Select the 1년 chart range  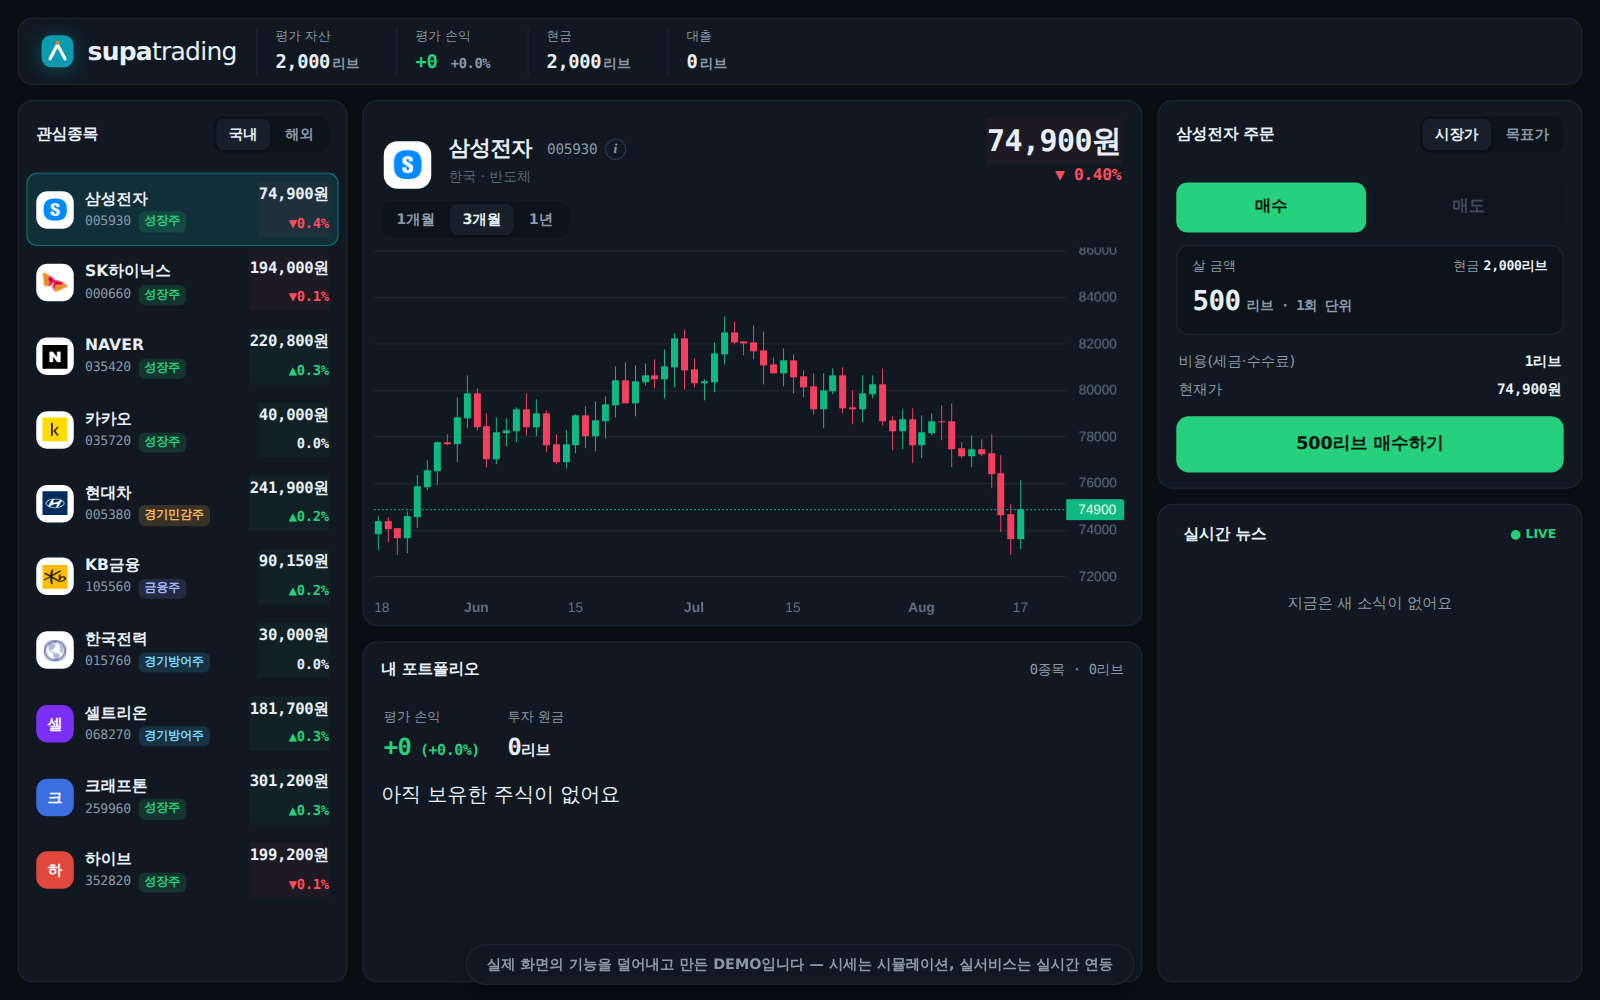click(540, 219)
